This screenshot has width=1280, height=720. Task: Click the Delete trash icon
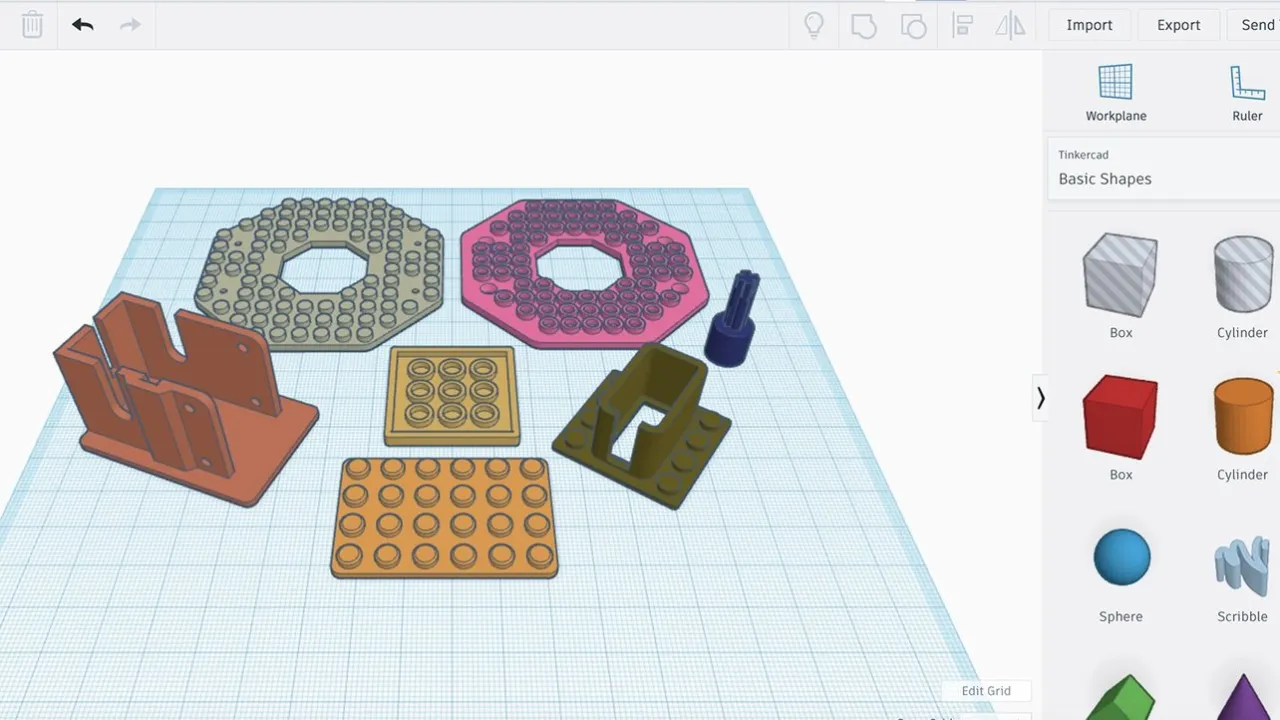(x=32, y=25)
